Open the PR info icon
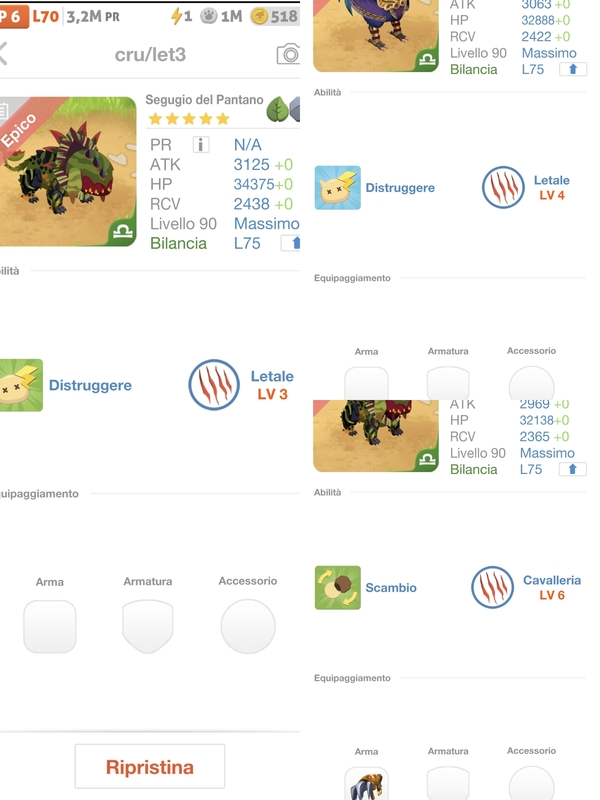This screenshot has height=800, width=600. (201, 145)
